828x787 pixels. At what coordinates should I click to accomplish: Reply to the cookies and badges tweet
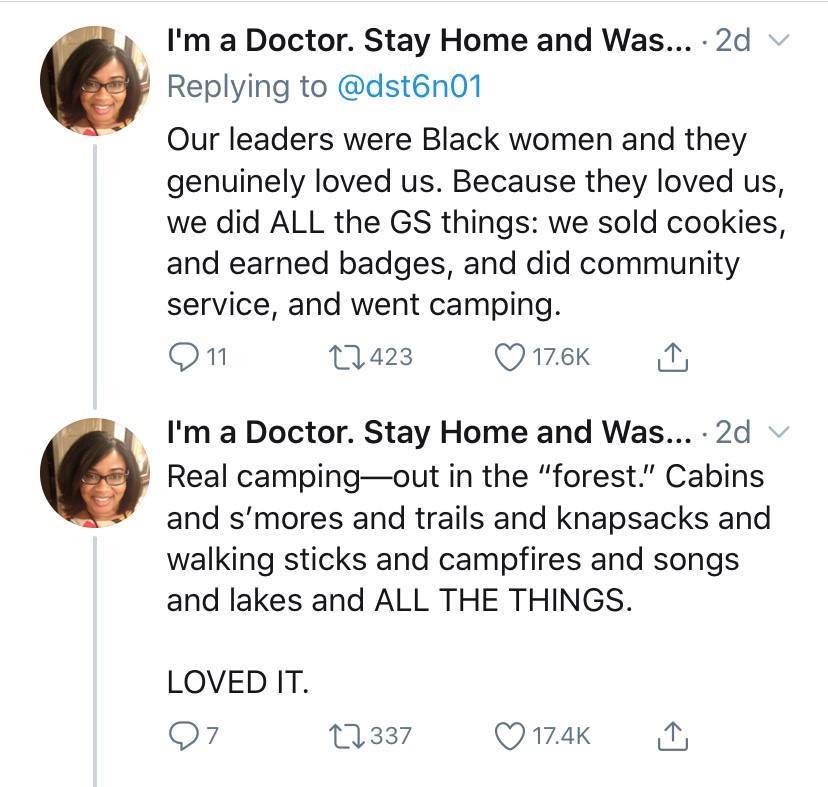[183, 357]
